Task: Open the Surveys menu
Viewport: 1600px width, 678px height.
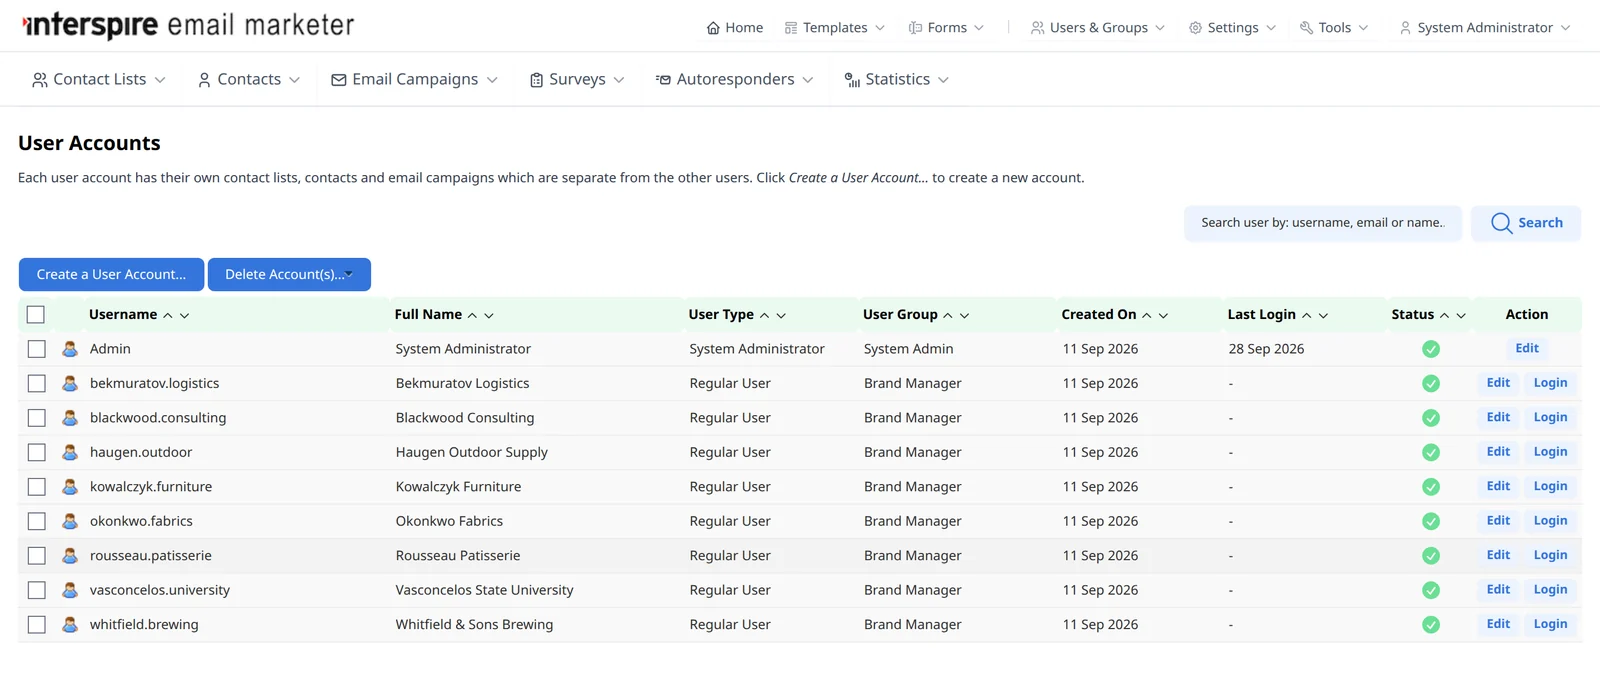Action: click(577, 80)
